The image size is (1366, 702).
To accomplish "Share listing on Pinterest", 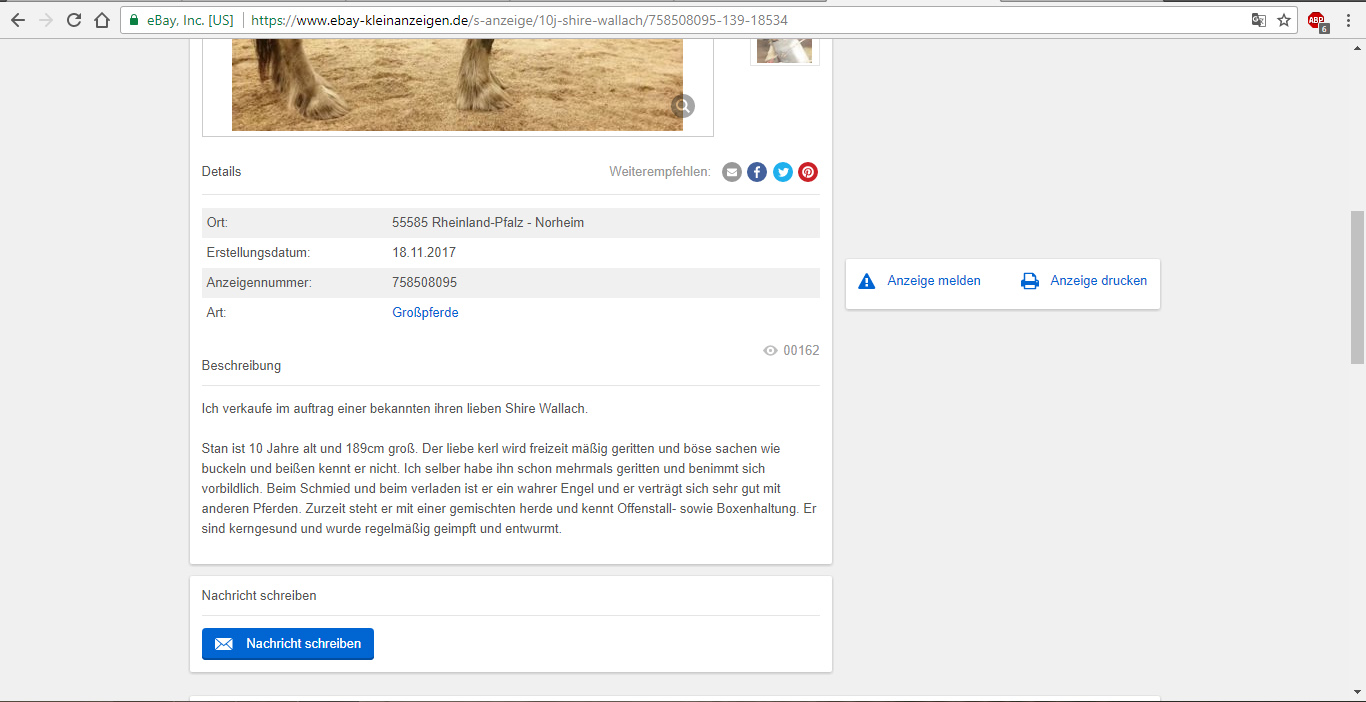I will (x=808, y=172).
